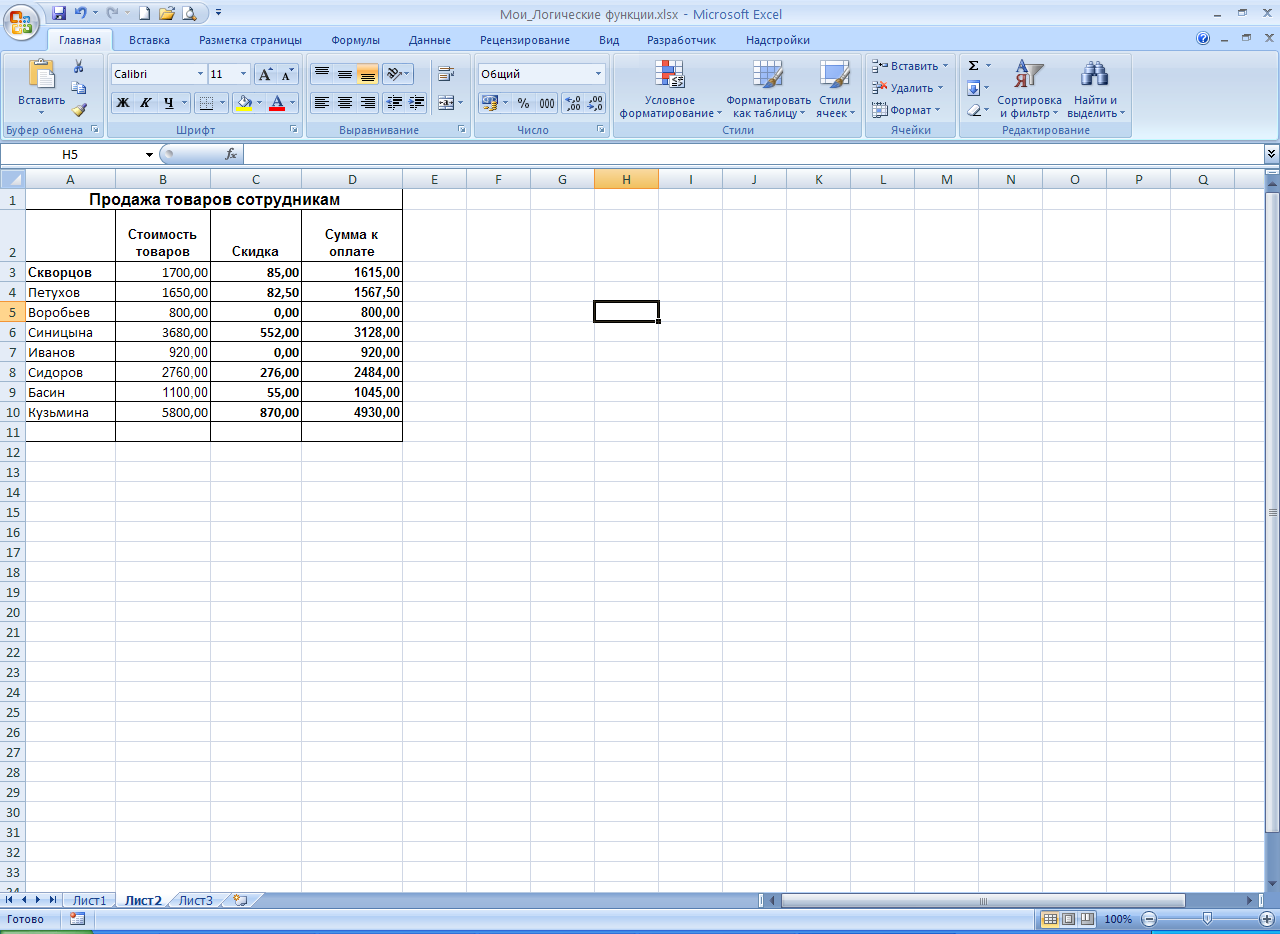Toggle Wrap Text in the alignment group
Viewport: 1280px width, 934px height.
[x=446, y=74]
